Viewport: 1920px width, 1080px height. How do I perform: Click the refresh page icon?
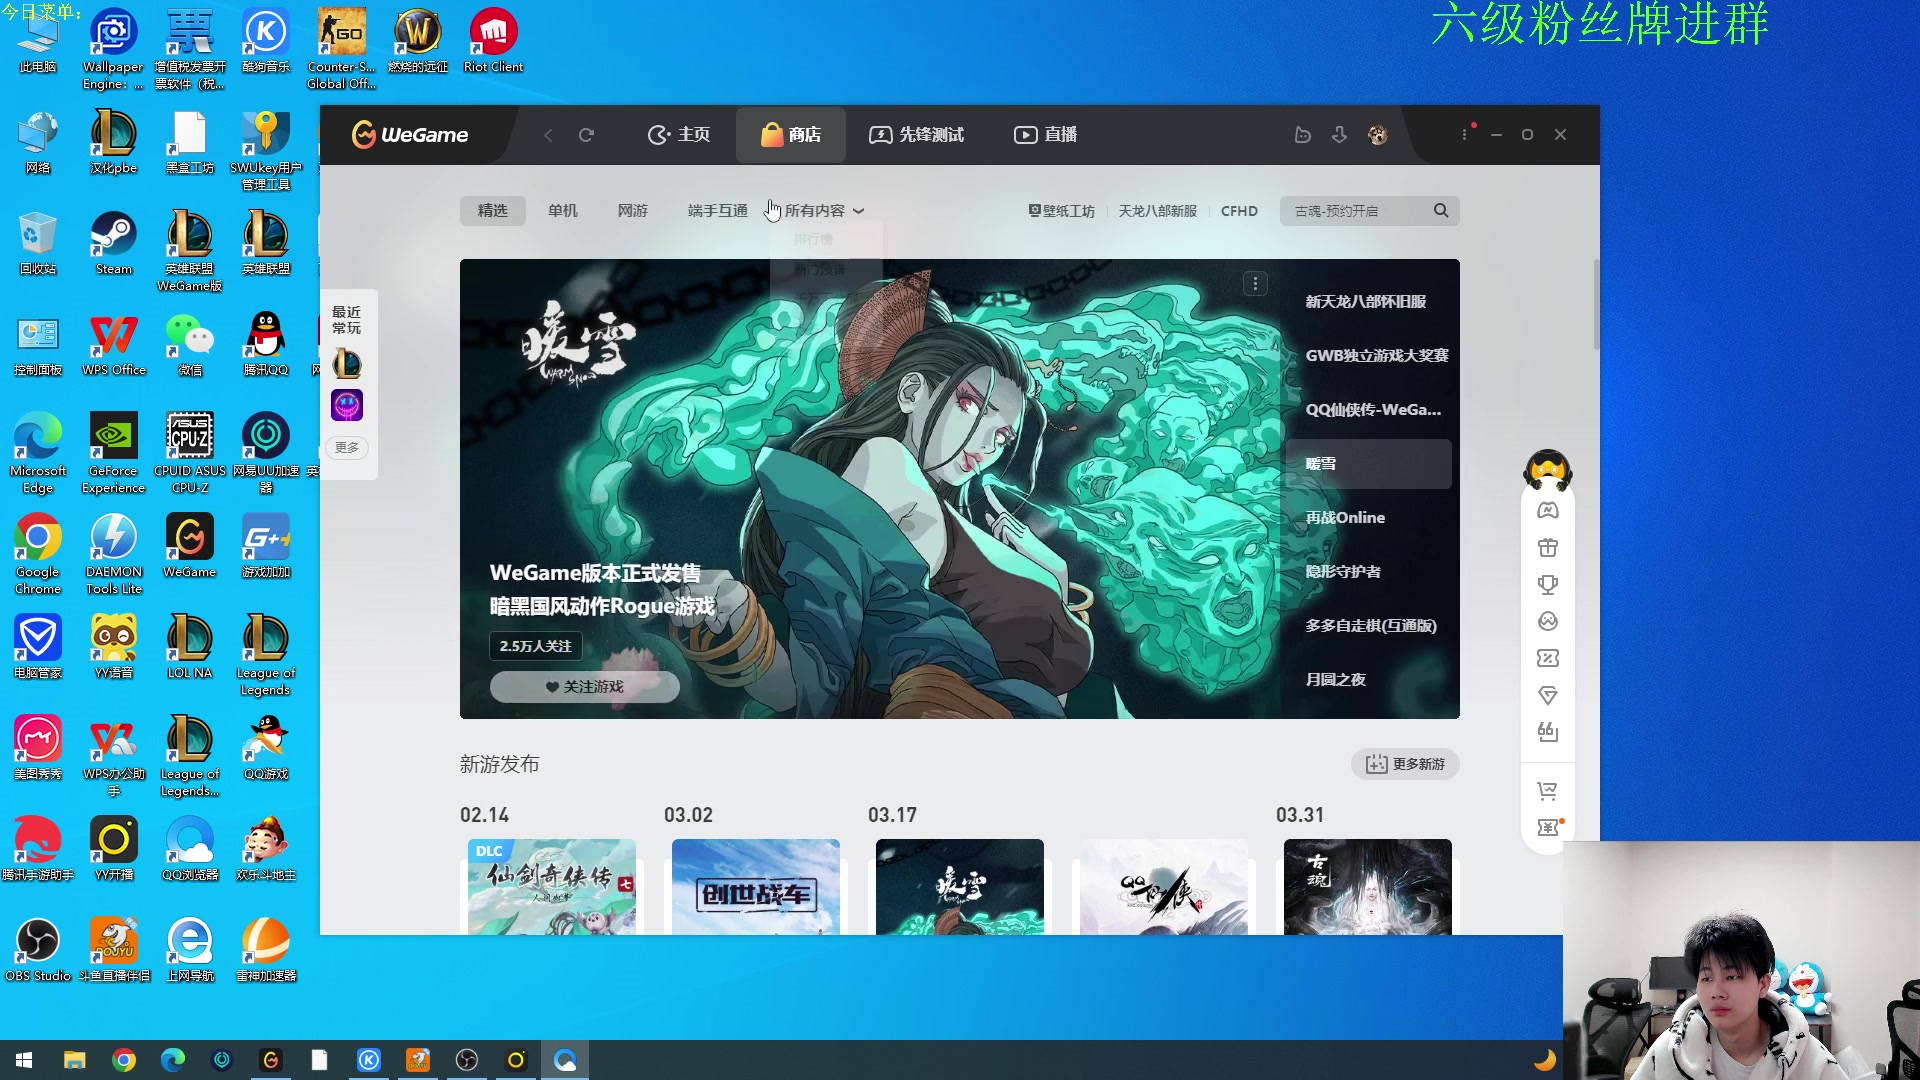(586, 135)
